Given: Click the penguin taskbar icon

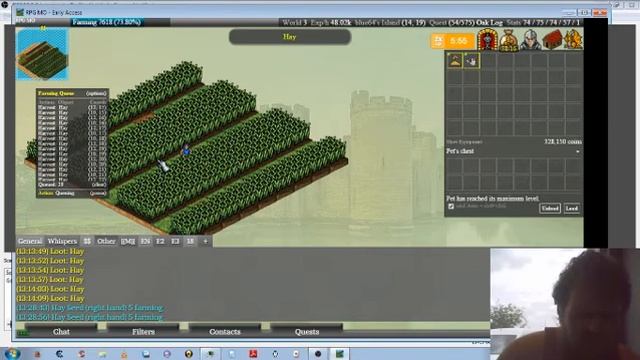Looking at the screenshot, I should point(275,353).
